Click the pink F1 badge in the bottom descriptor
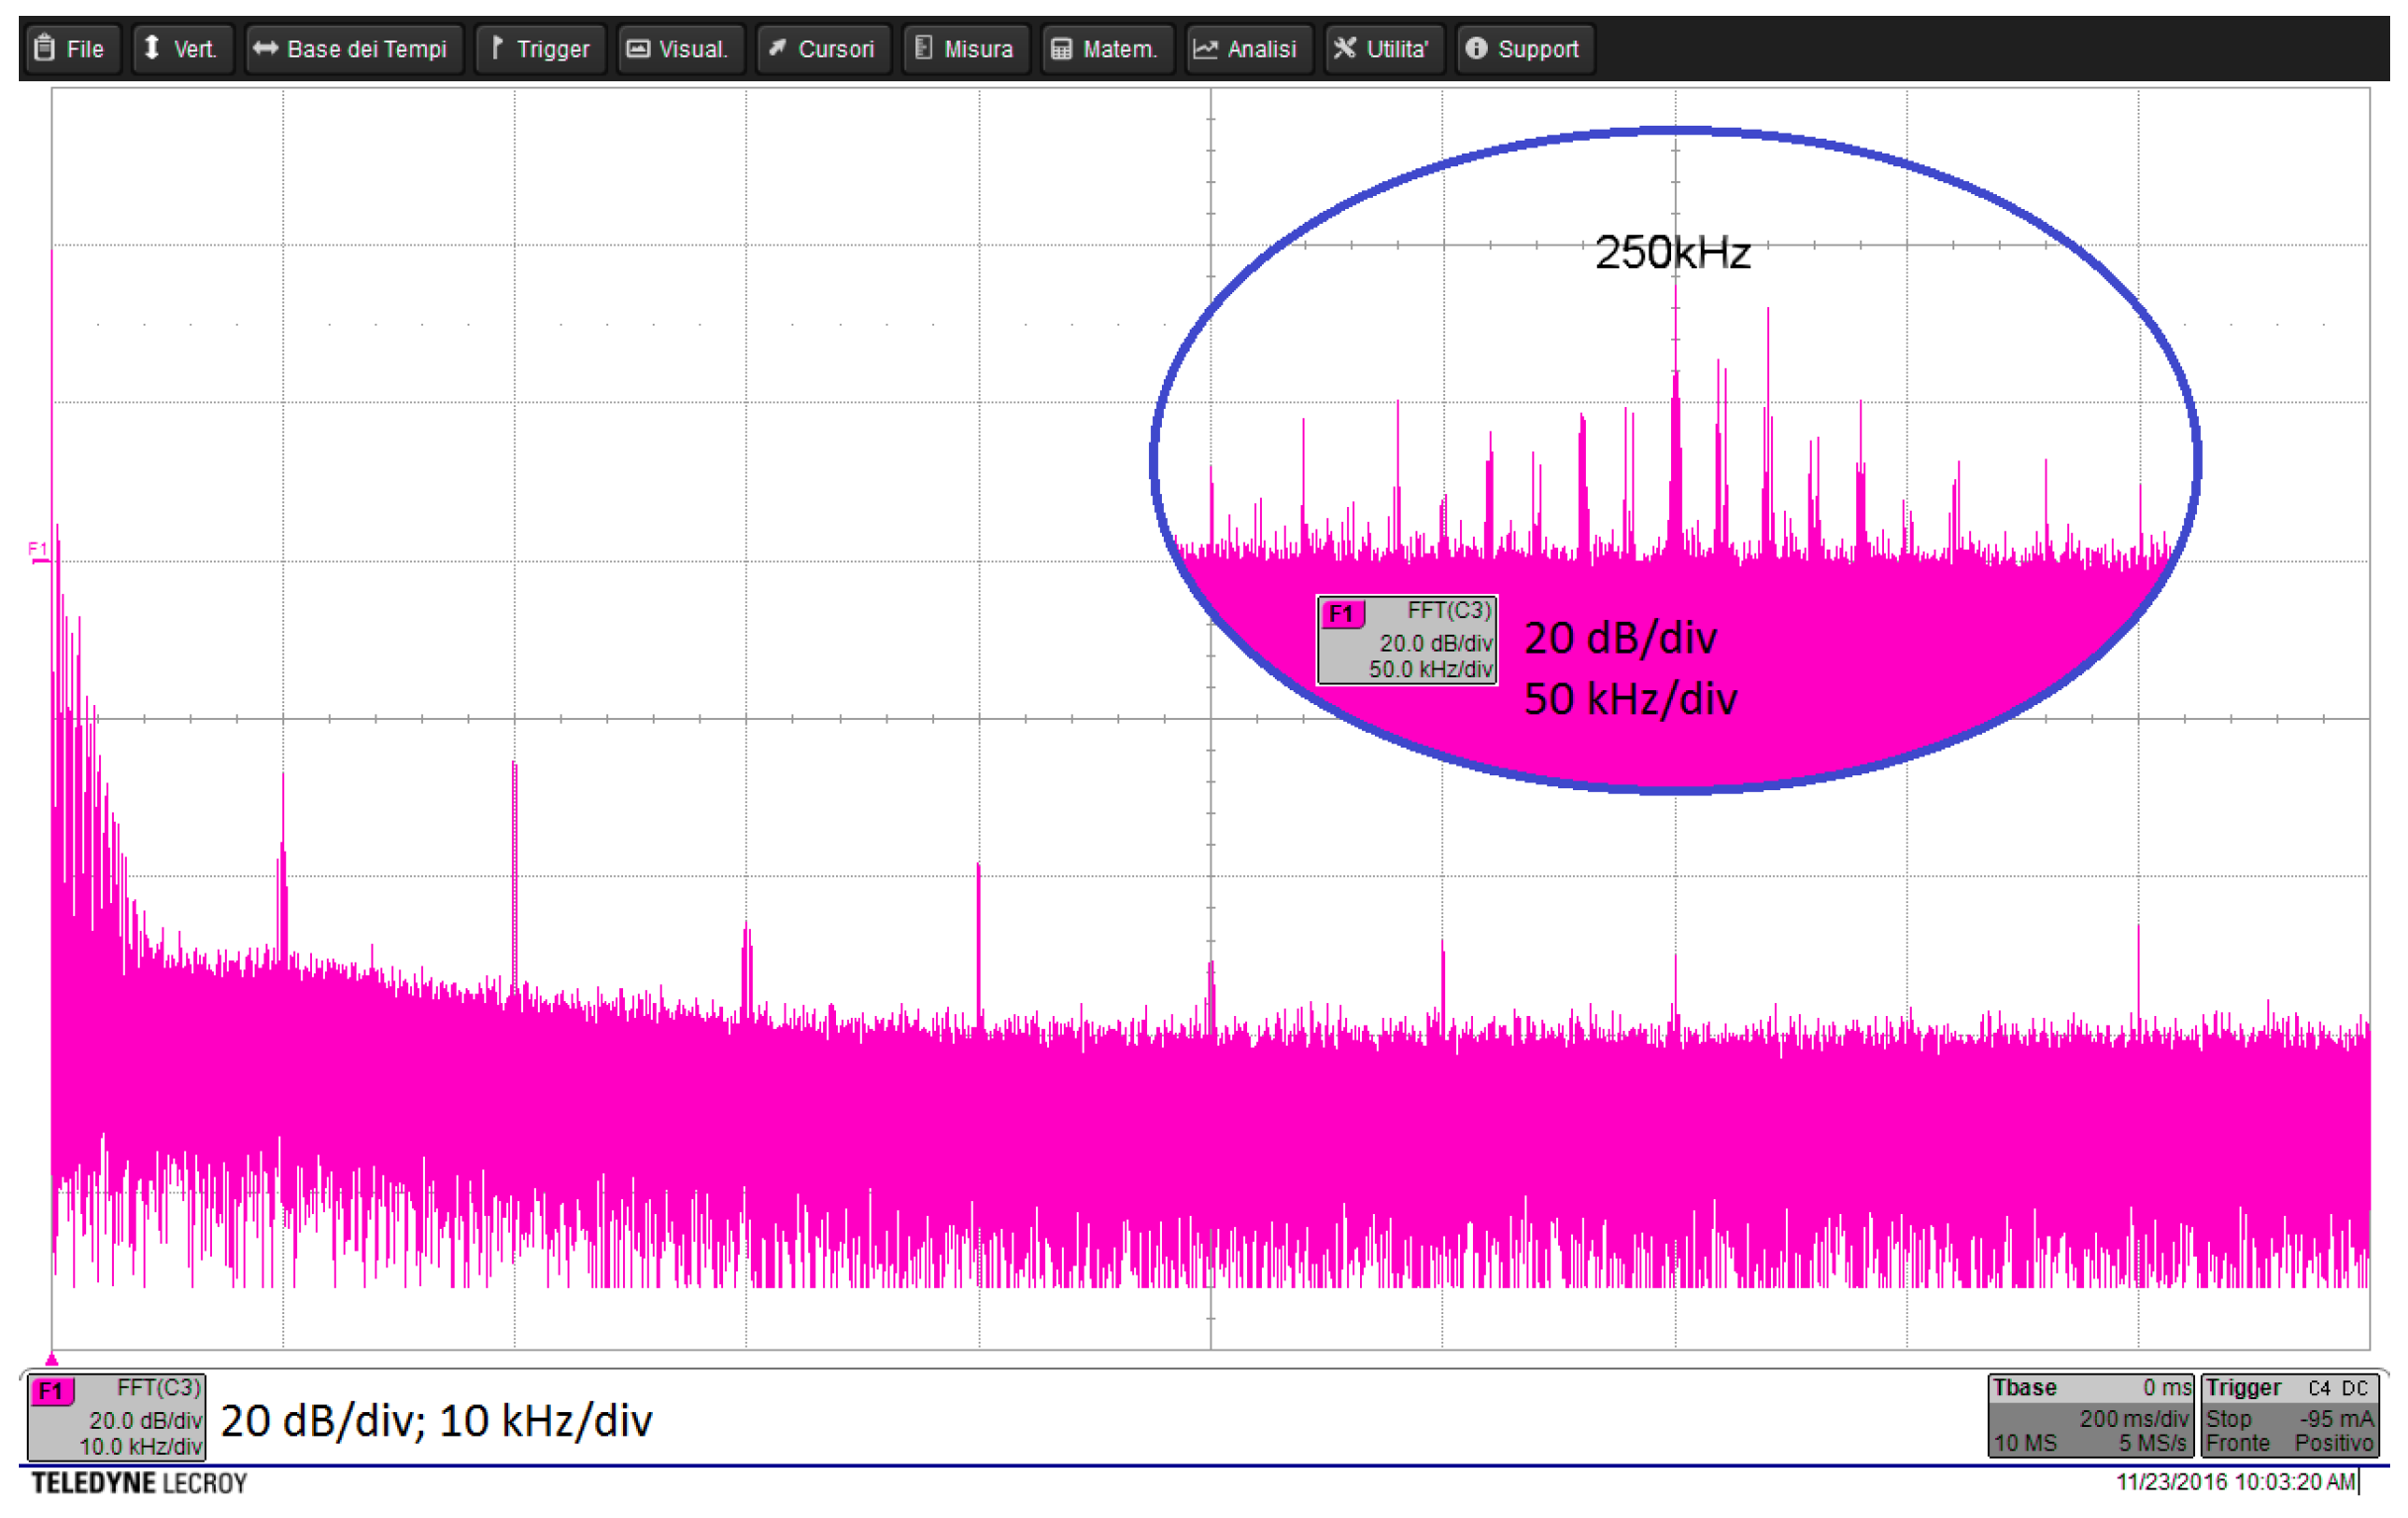This screenshot has height=1518, width=2408. tap(52, 1392)
